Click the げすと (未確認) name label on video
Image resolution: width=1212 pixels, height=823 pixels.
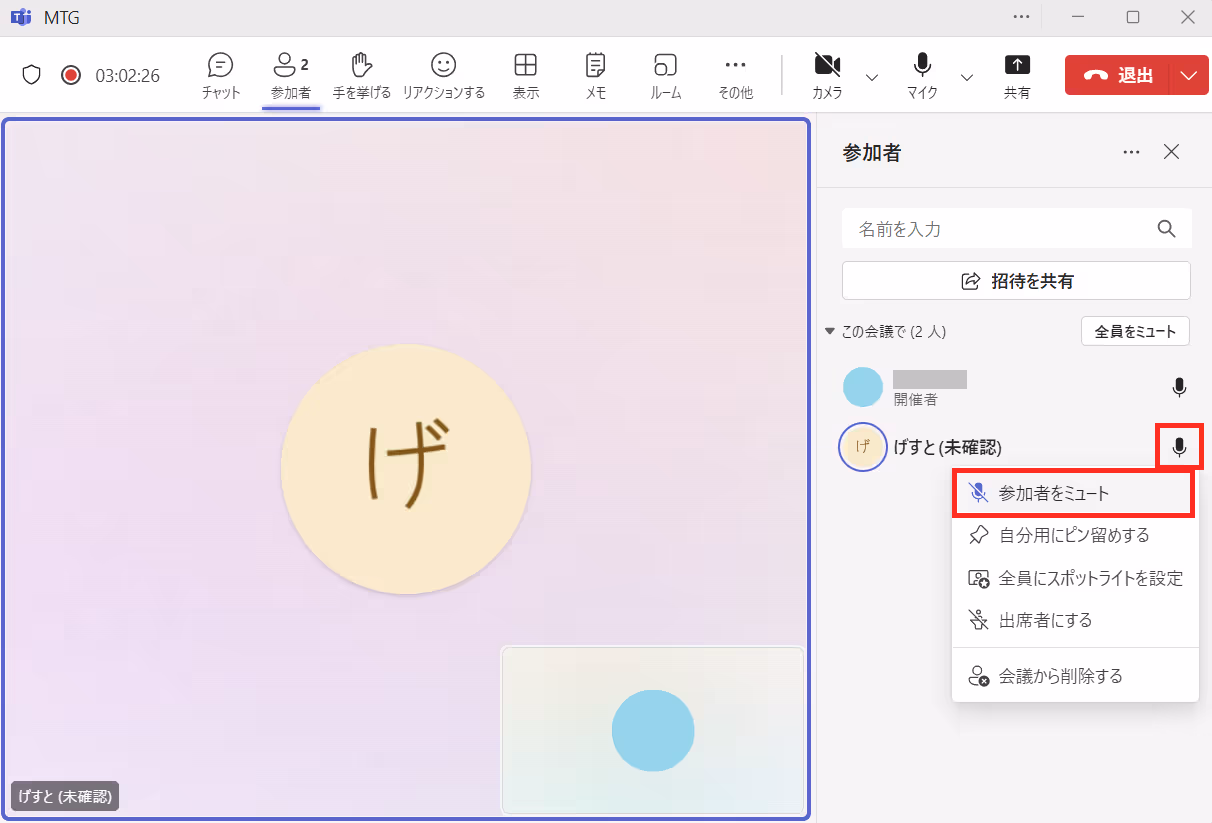[x=64, y=796]
